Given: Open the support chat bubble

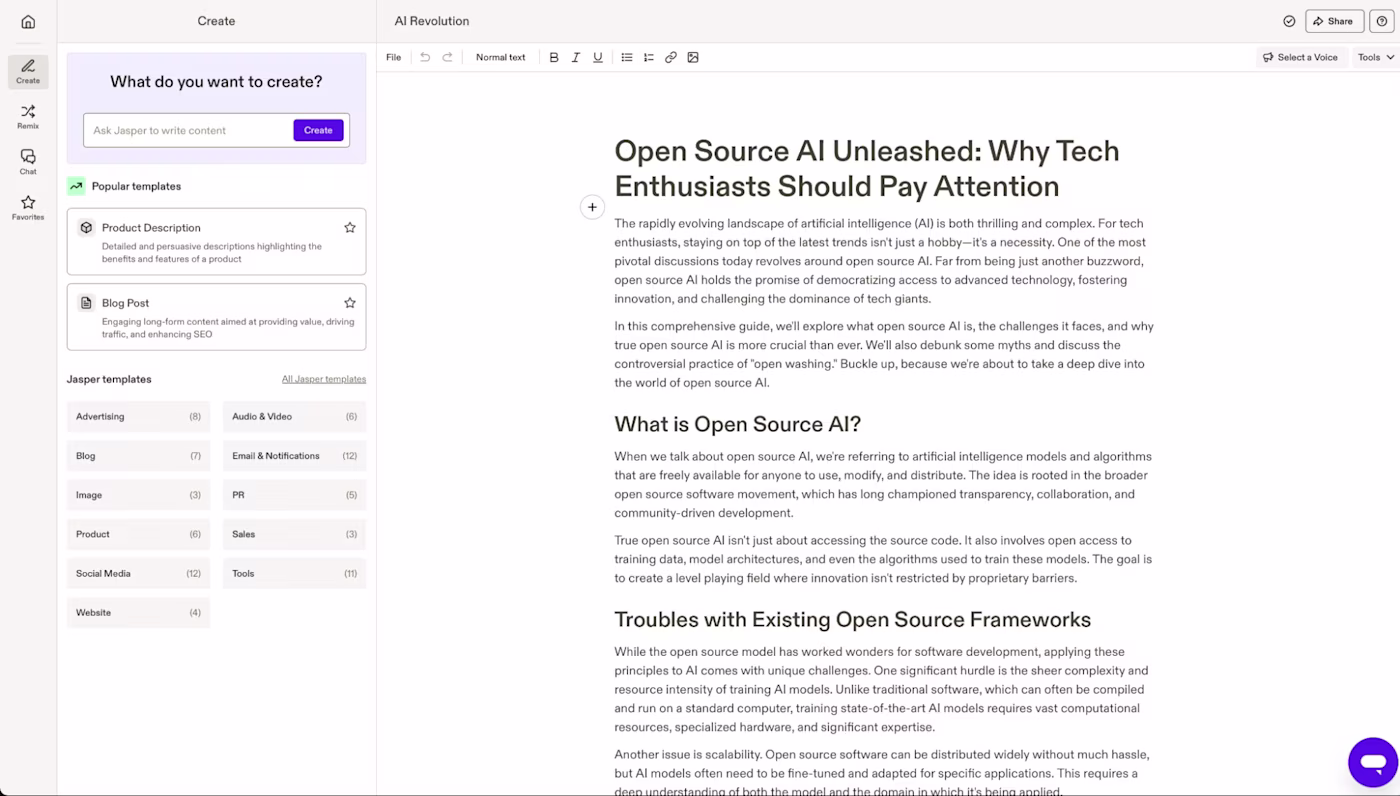Looking at the screenshot, I should click(x=1373, y=762).
